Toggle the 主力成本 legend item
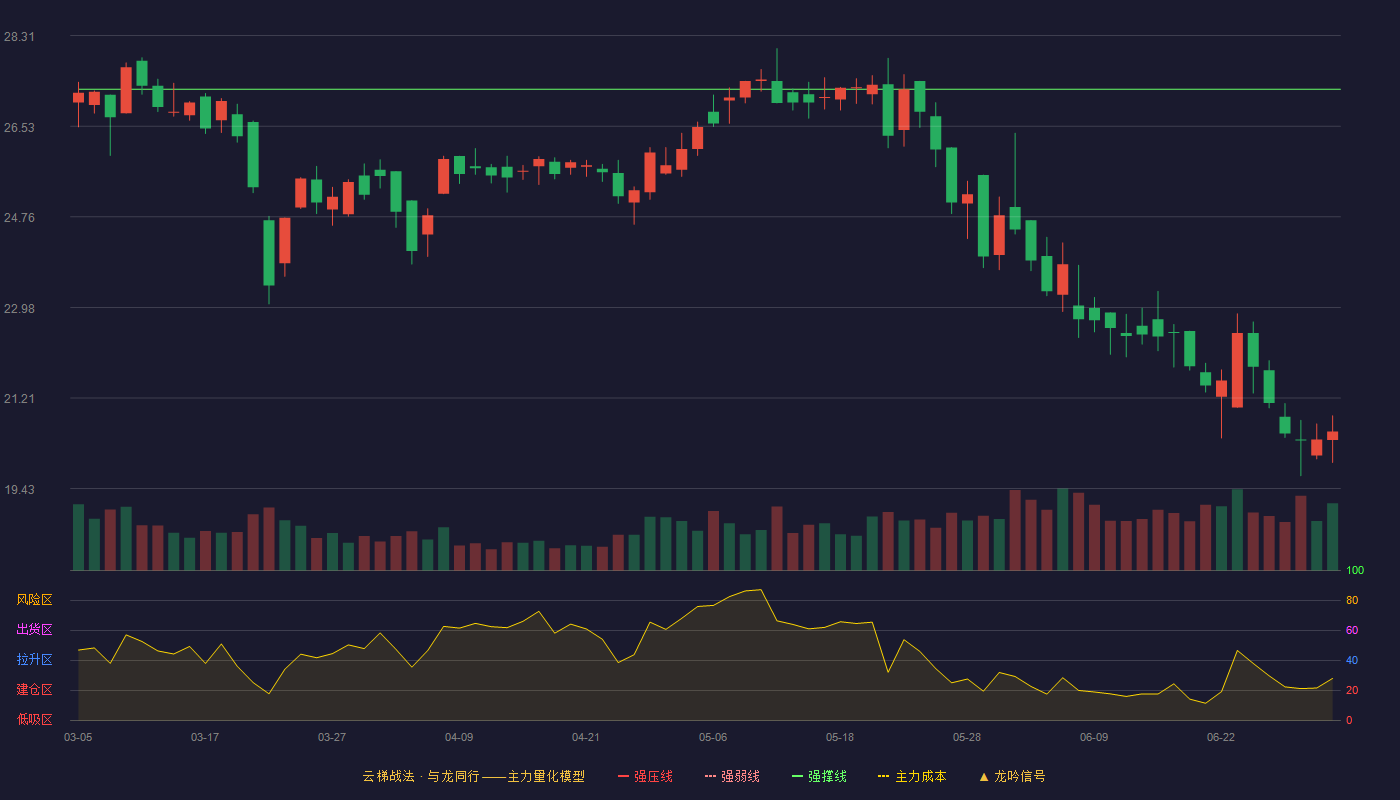Viewport: 1400px width, 800px height. click(x=912, y=776)
